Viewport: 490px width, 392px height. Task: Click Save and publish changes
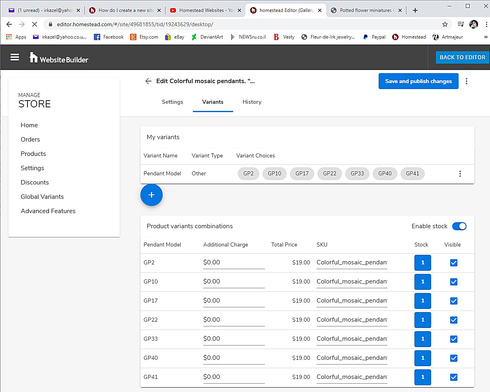tap(418, 81)
